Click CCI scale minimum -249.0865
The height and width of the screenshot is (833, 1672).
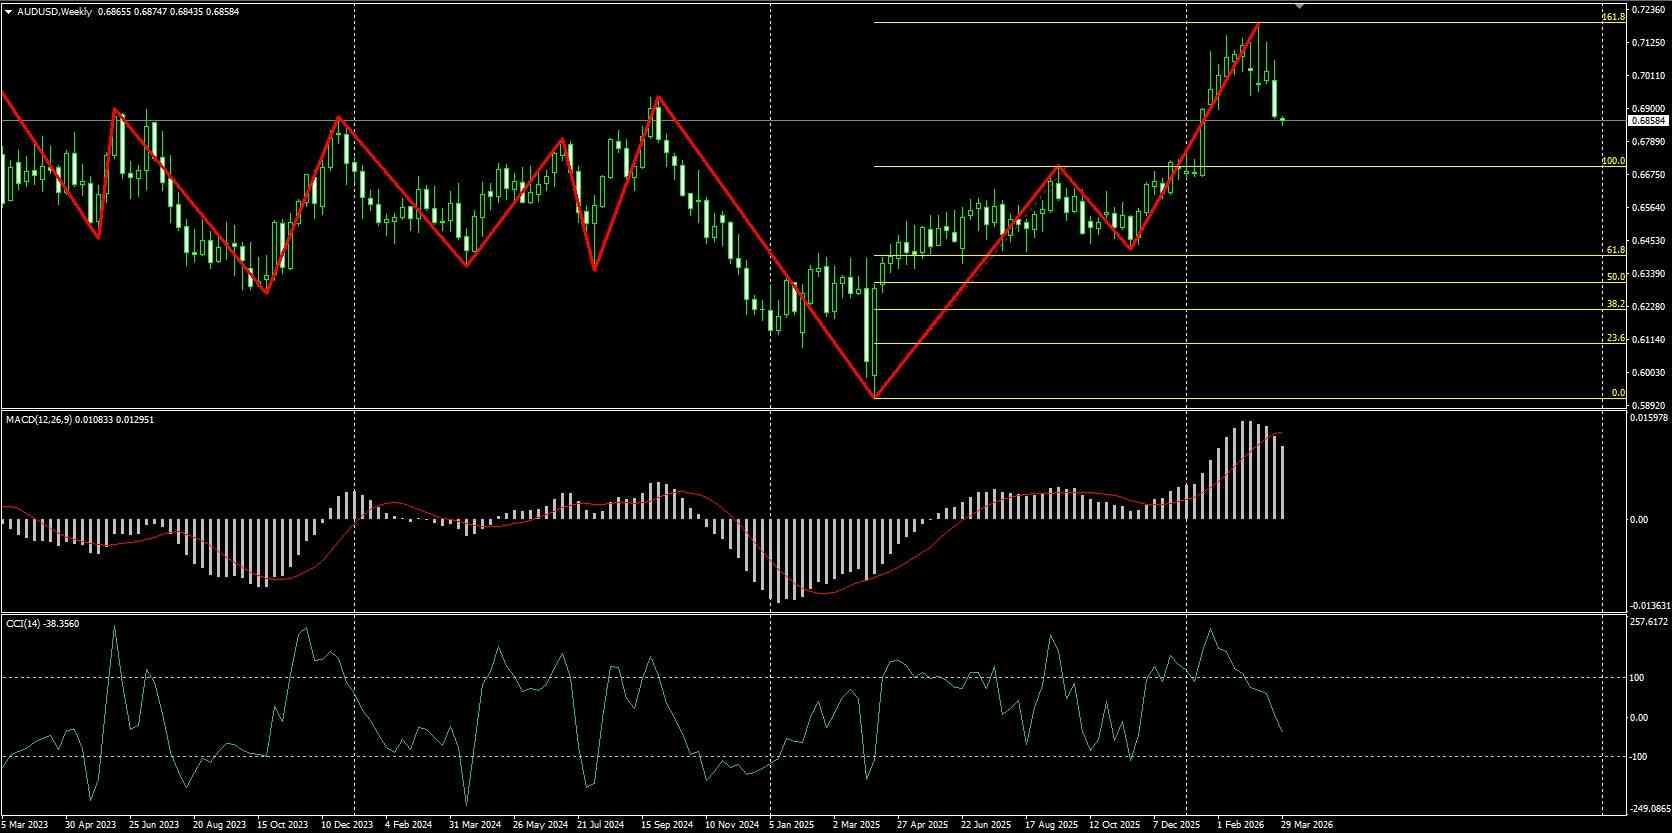click(x=1648, y=809)
